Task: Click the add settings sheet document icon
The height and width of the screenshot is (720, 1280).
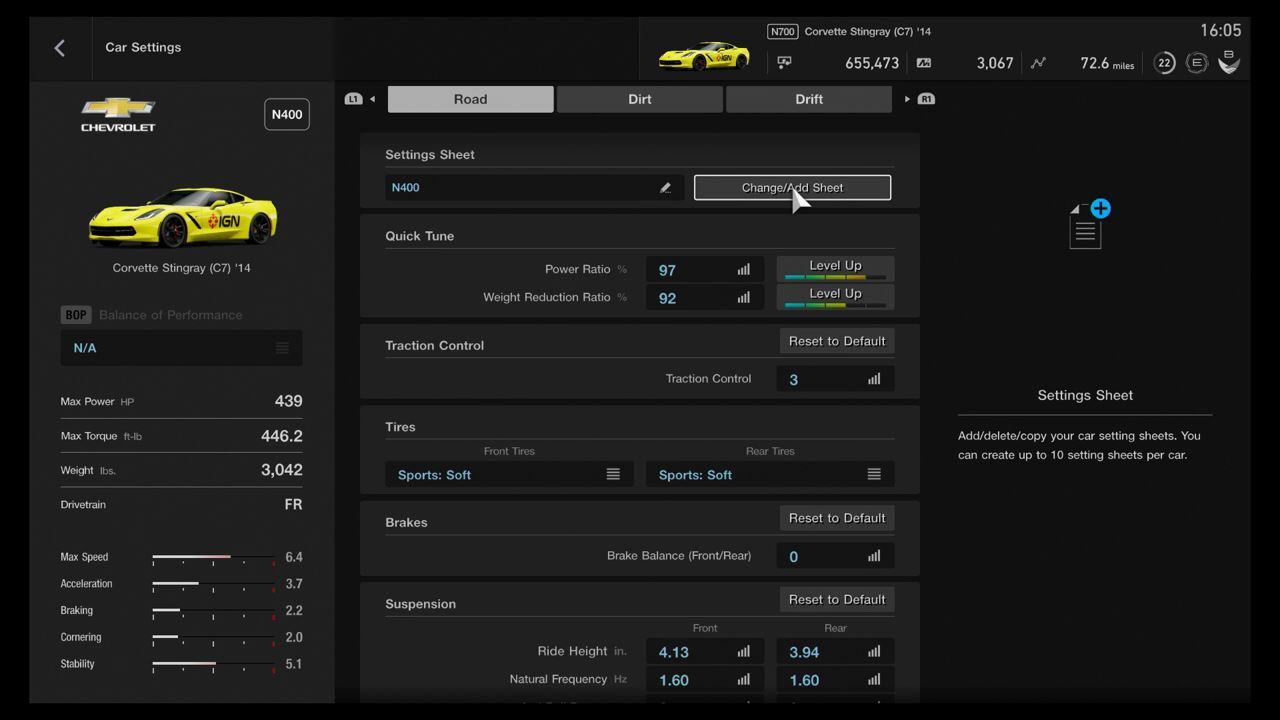Action: tap(1087, 226)
